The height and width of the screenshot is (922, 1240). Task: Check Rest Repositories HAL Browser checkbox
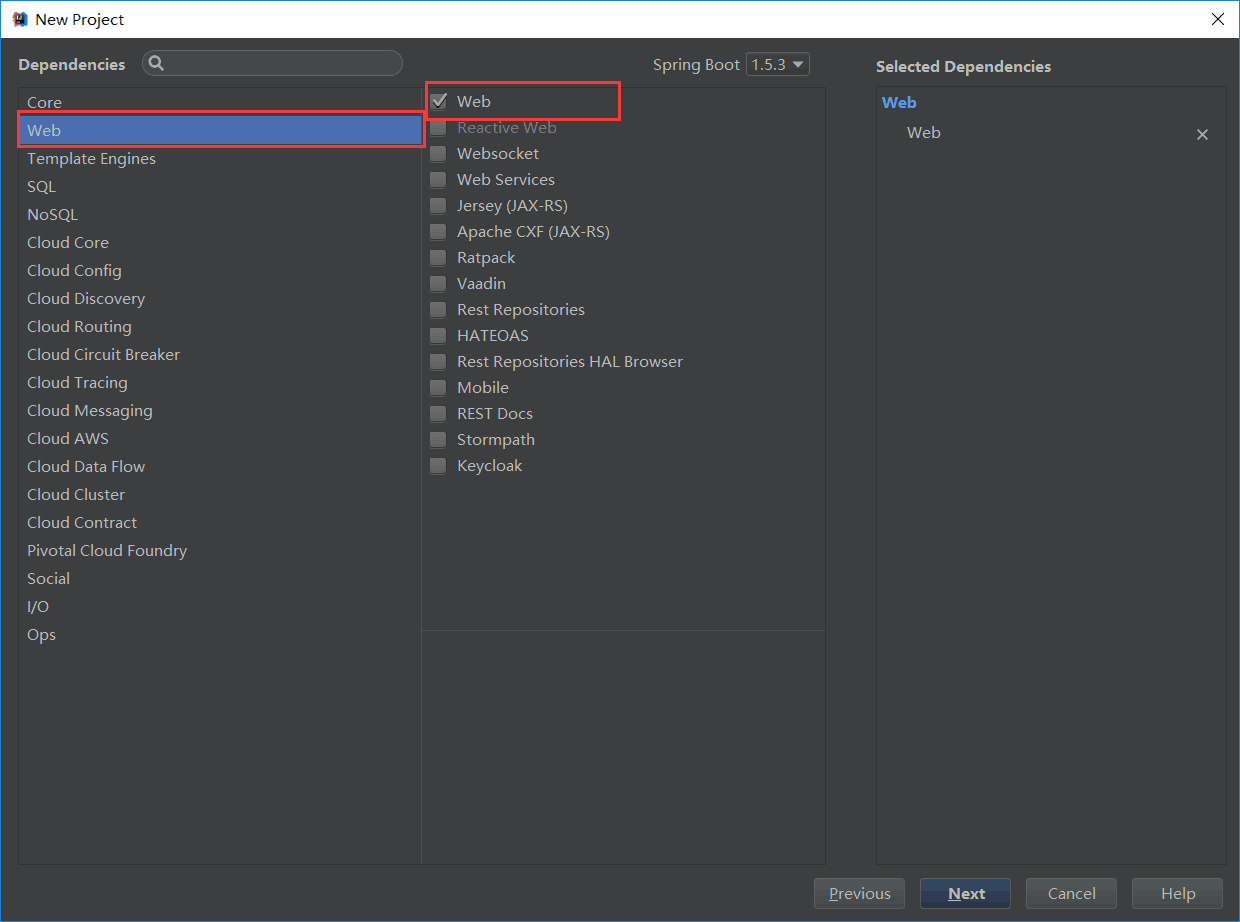(x=438, y=361)
